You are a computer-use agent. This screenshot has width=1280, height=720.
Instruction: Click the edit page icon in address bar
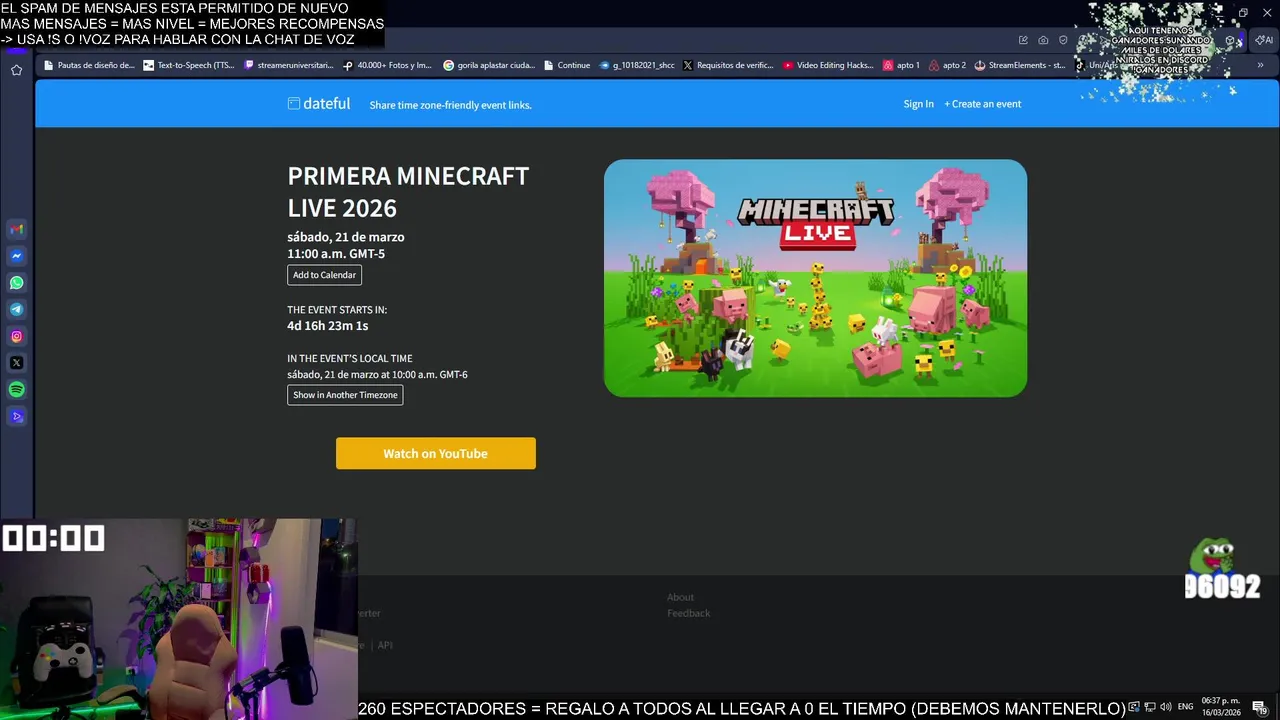[1023, 40]
